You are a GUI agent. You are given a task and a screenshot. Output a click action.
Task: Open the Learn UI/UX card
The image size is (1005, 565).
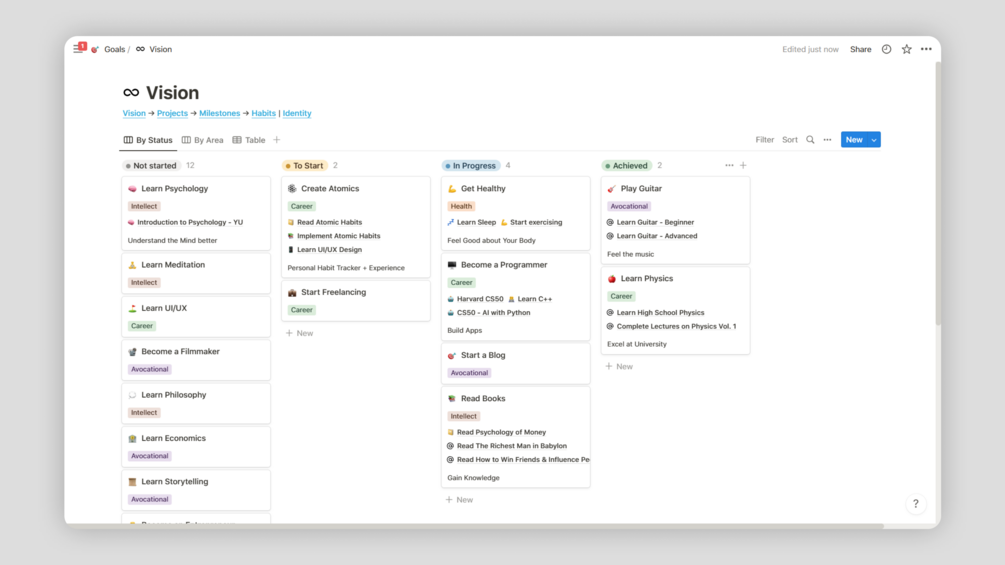coord(196,316)
